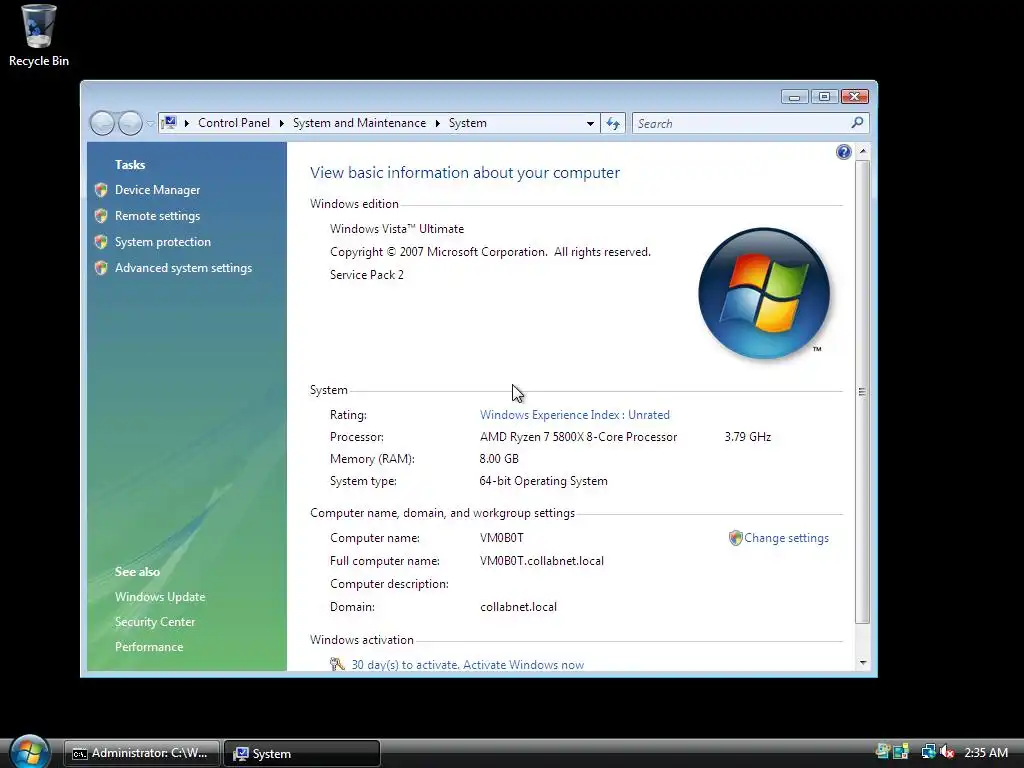Click Change settings link
The width and height of the screenshot is (1024, 768).
pyautogui.click(x=786, y=538)
